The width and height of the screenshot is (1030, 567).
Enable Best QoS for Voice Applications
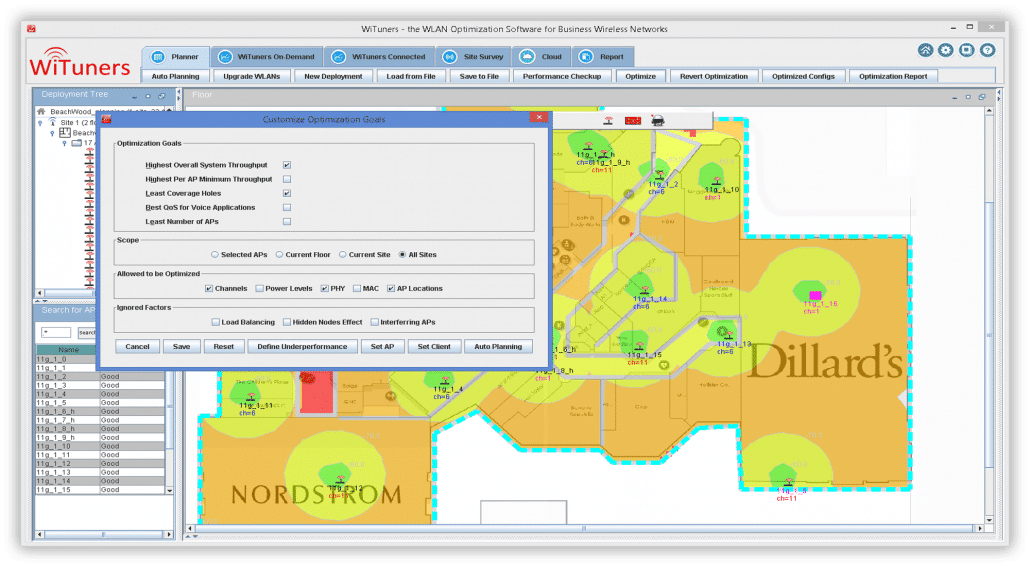[287, 207]
